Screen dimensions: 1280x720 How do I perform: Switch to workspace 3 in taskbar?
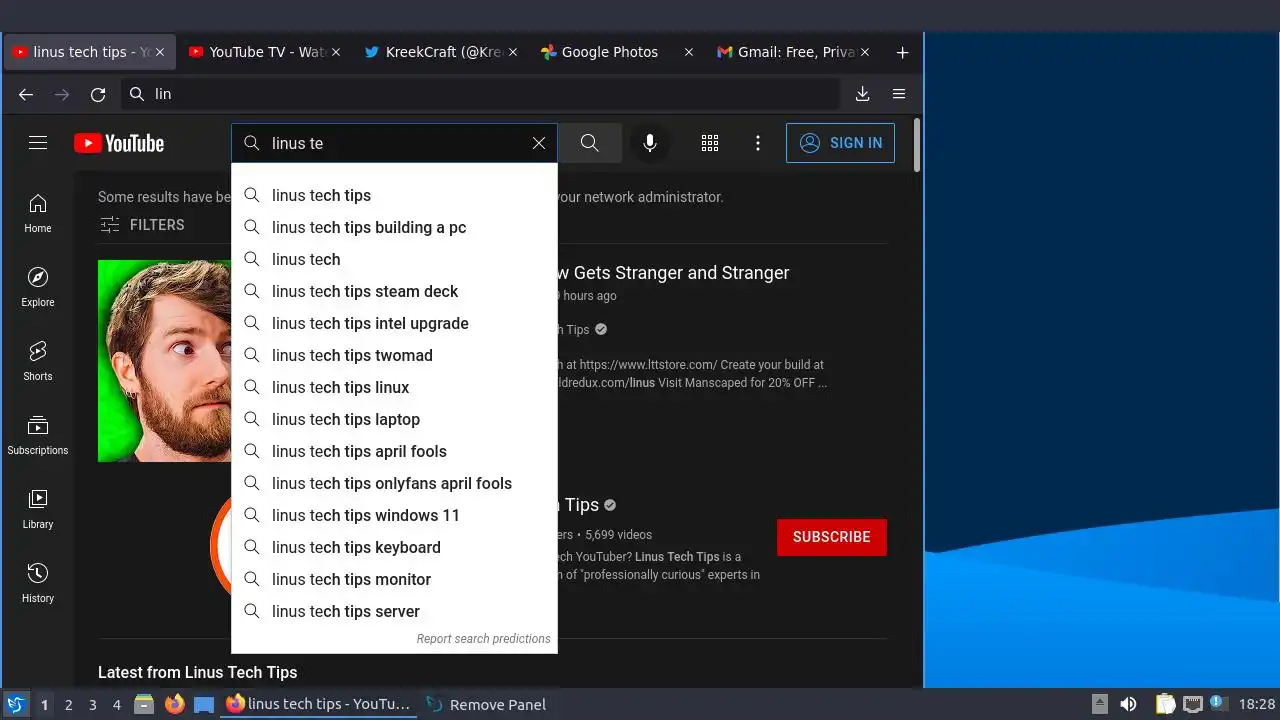click(92, 705)
